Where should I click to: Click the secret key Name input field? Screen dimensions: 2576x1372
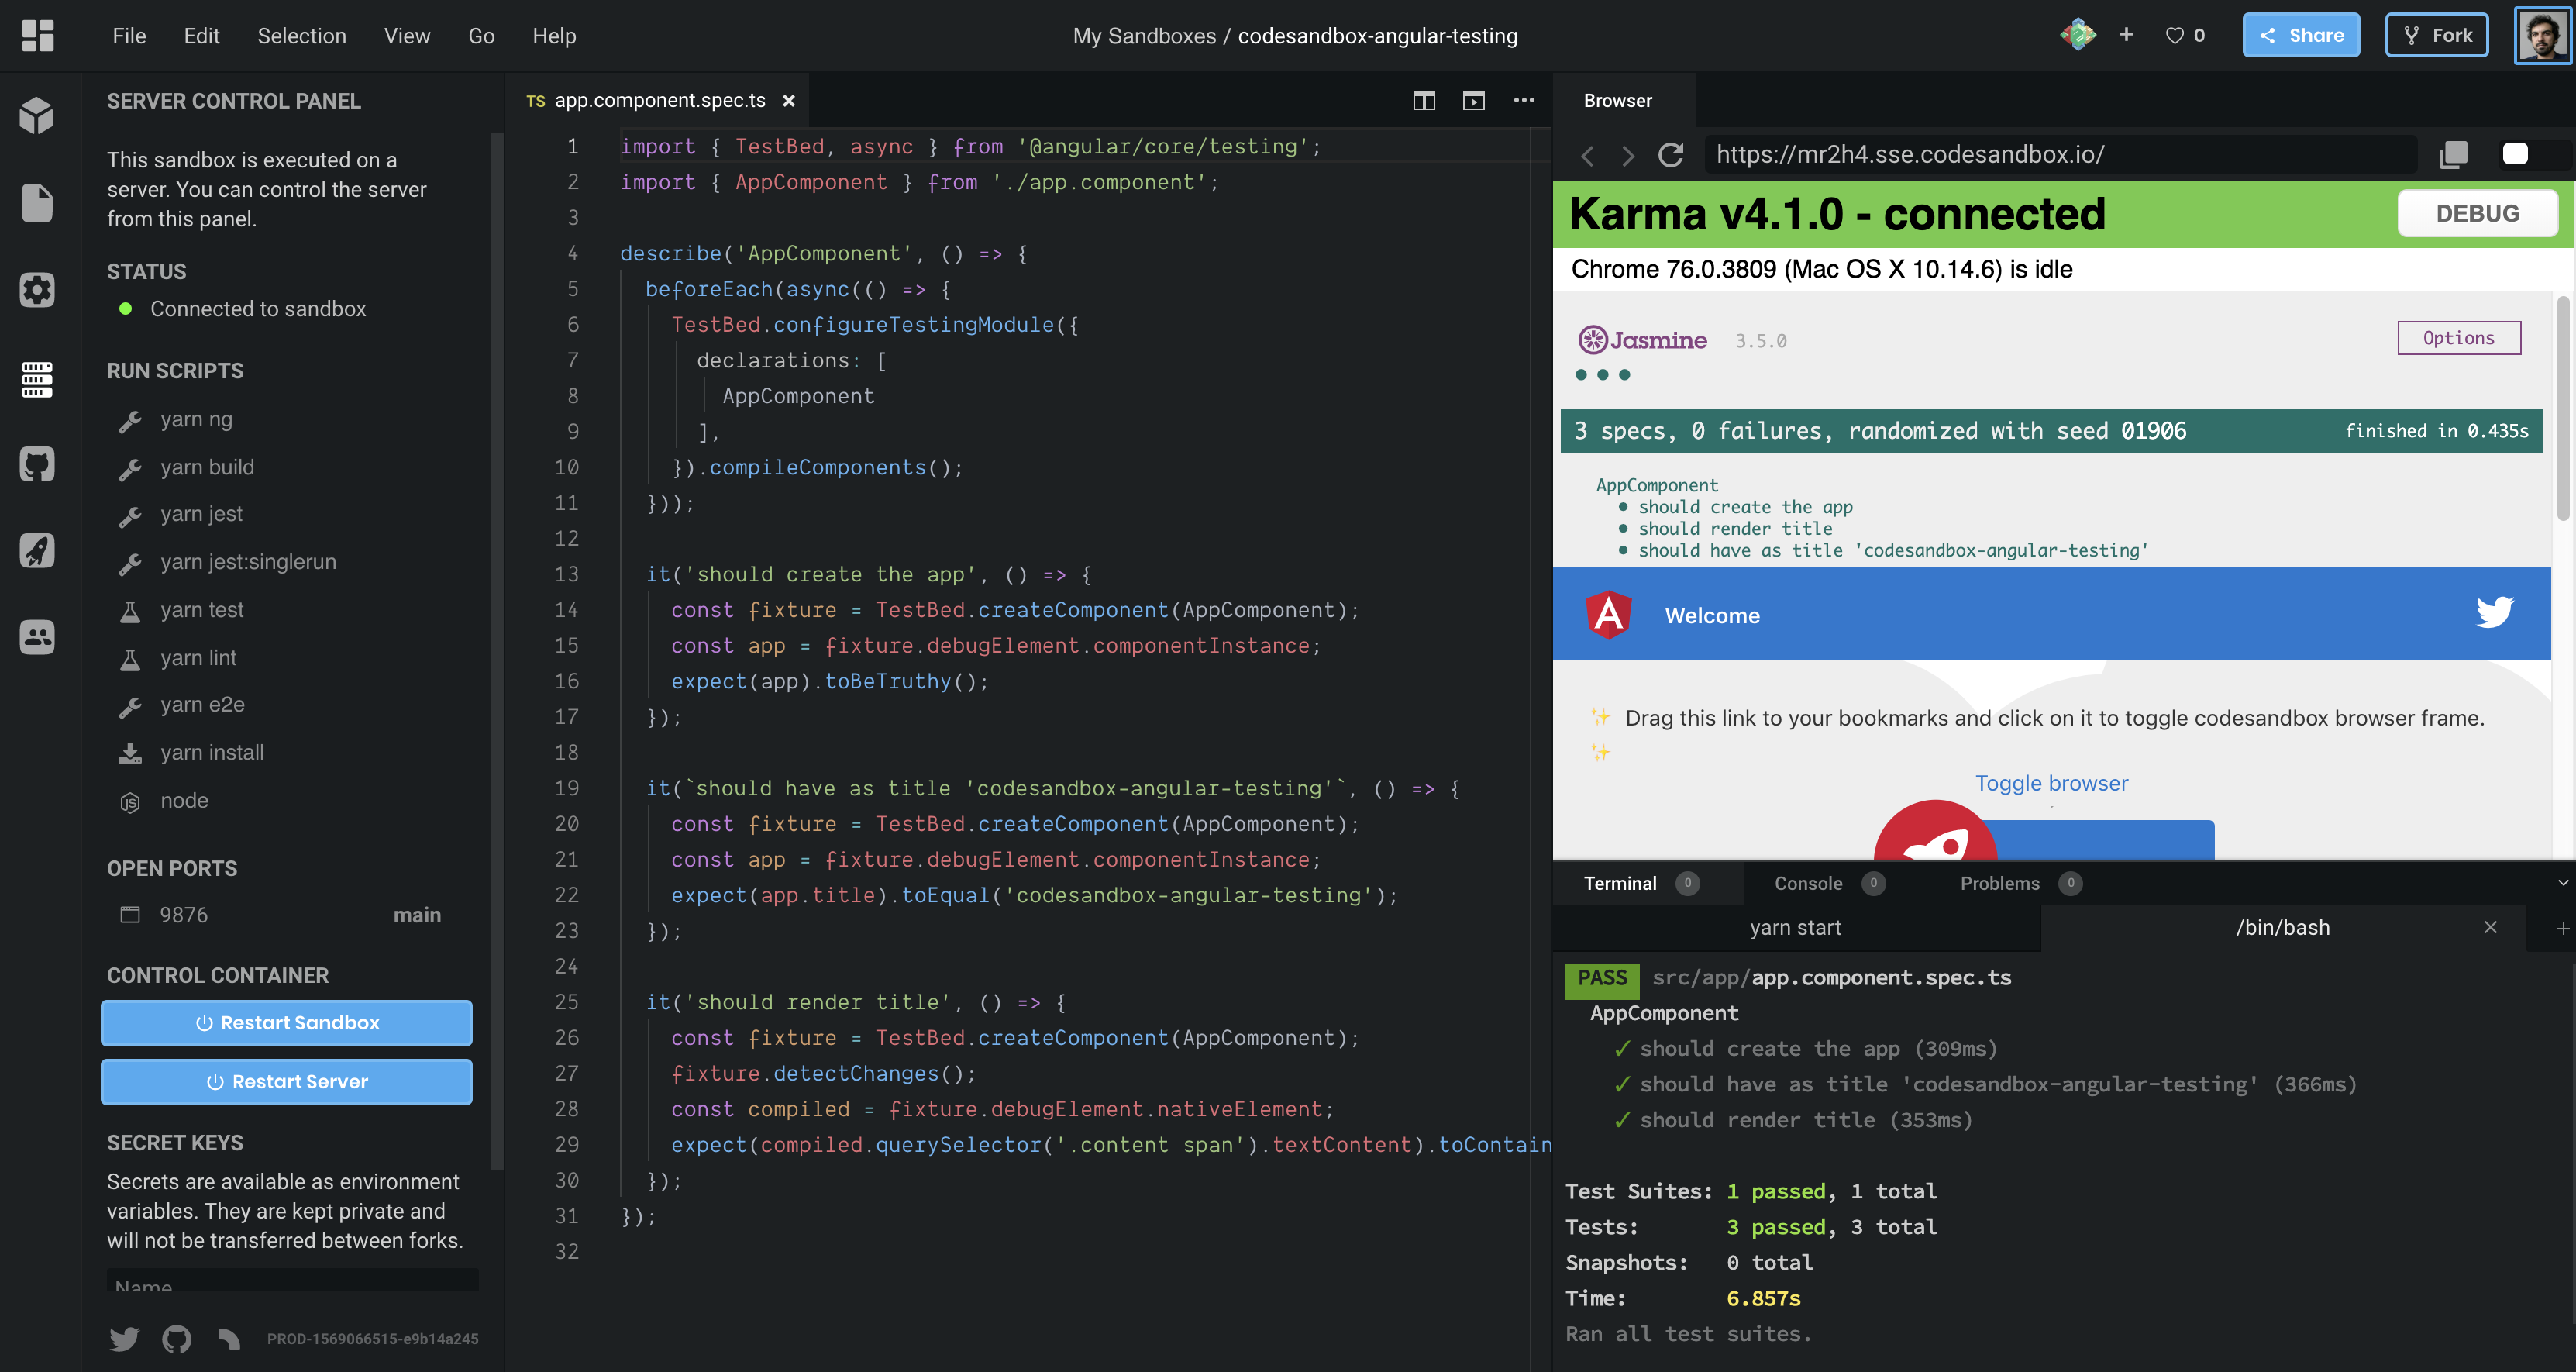292,1281
